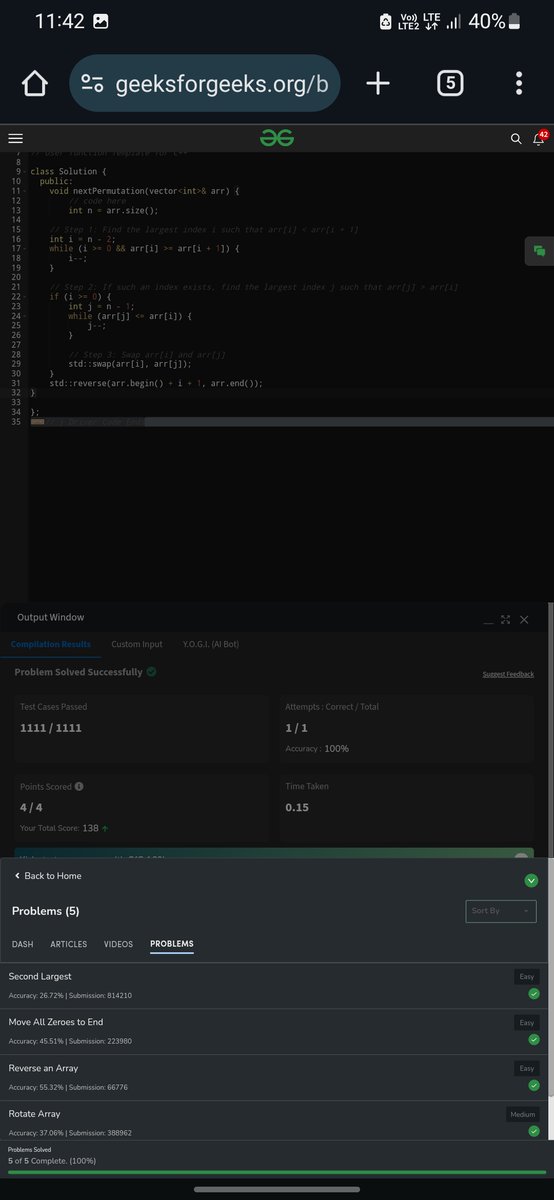The height and width of the screenshot is (1200, 554).
Task: Click the Points Scored 4 / 4 value
Action: pos(31,807)
